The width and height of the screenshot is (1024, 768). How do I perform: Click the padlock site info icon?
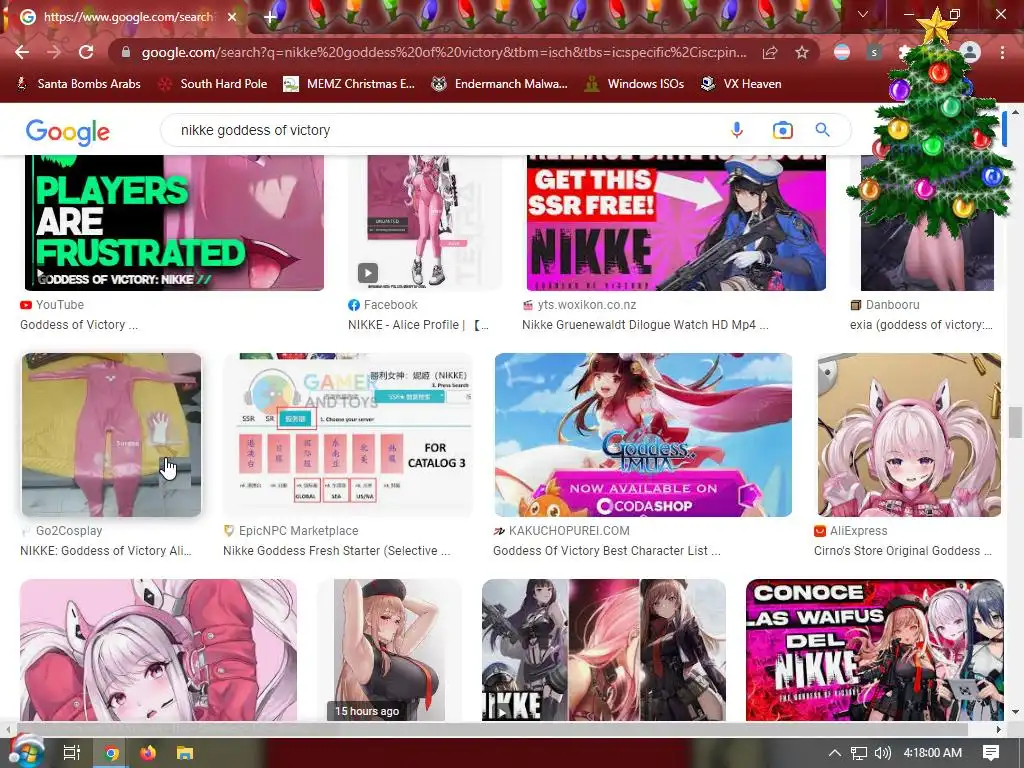pyautogui.click(x=126, y=52)
